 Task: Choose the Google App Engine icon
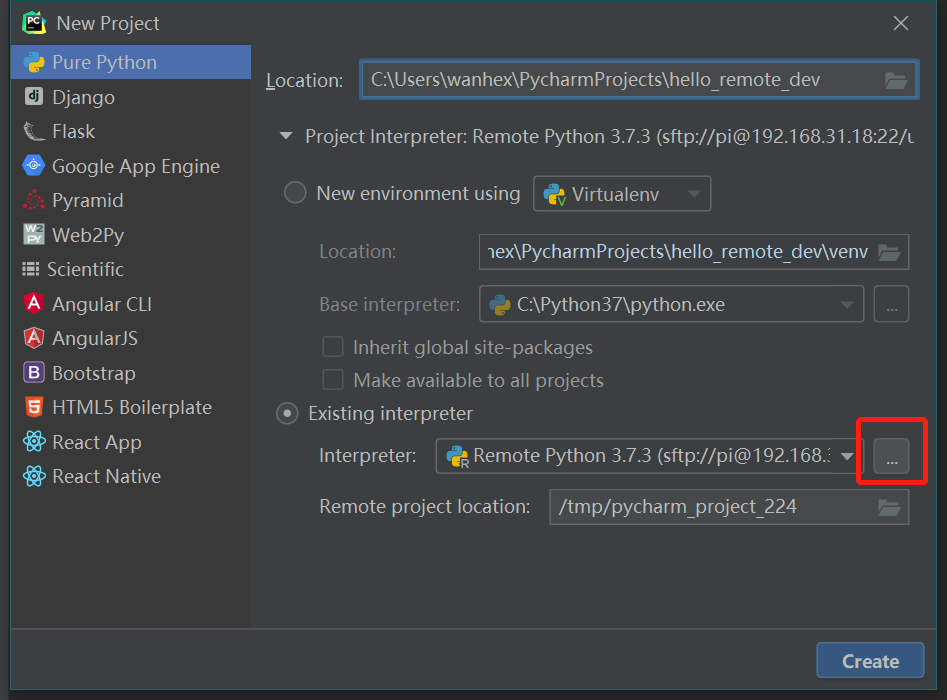pyautogui.click(x=34, y=166)
